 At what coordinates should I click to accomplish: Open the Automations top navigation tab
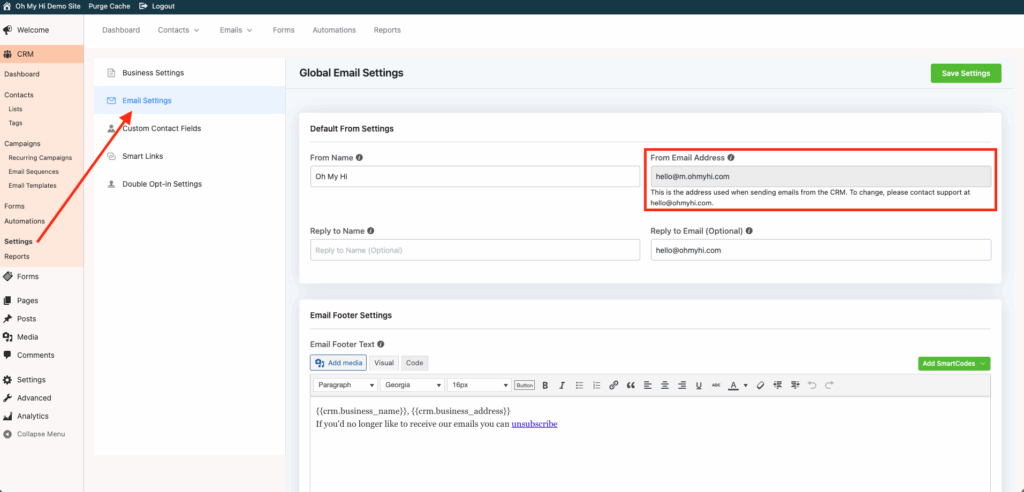pyautogui.click(x=334, y=30)
